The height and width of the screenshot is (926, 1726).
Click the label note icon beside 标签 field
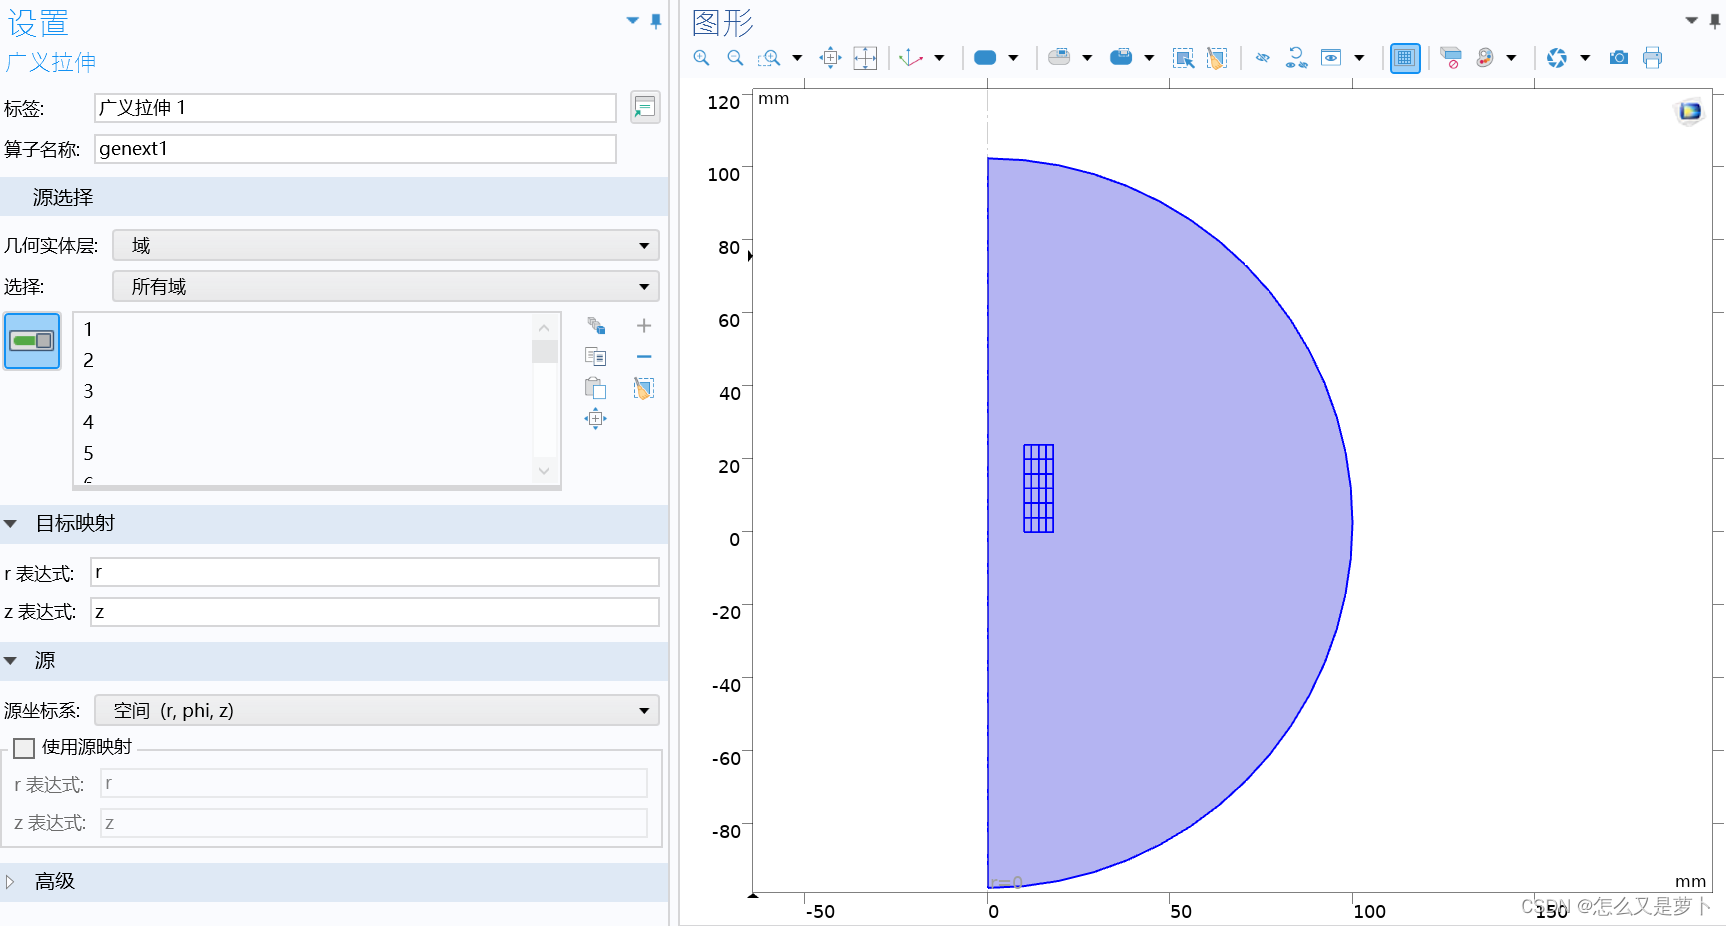coord(645,107)
